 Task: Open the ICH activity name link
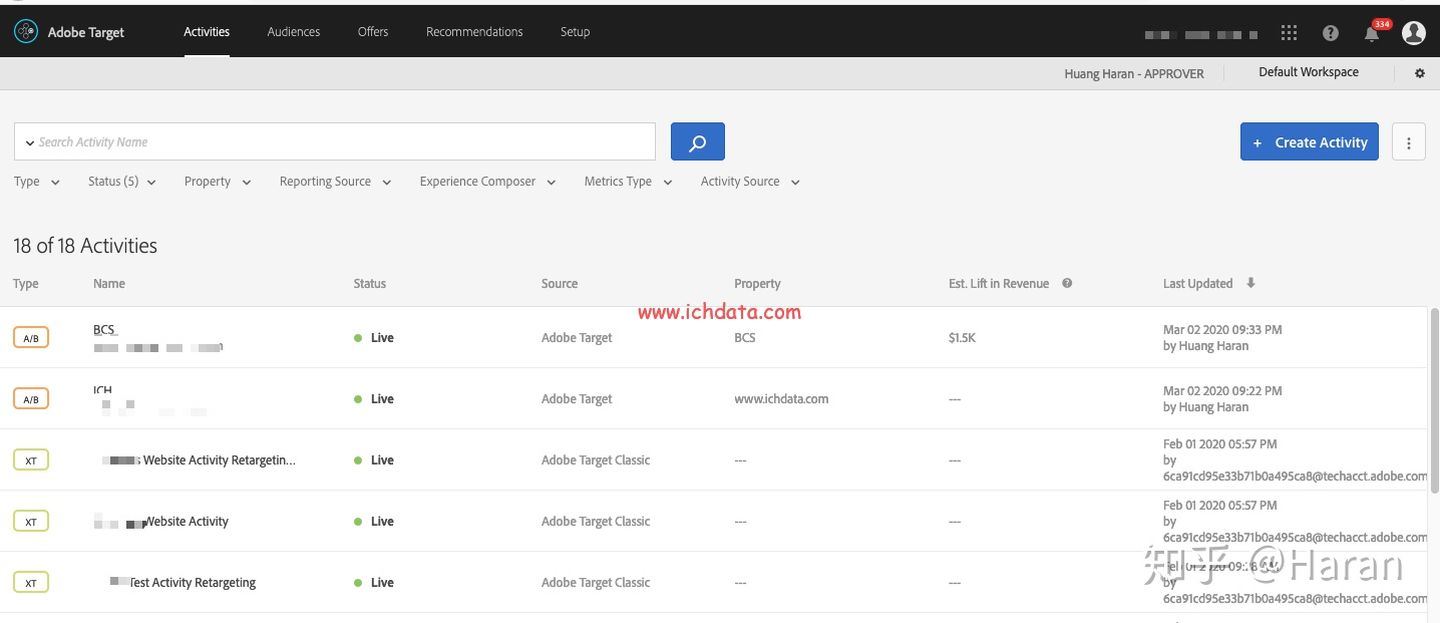pyautogui.click(x=103, y=391)
